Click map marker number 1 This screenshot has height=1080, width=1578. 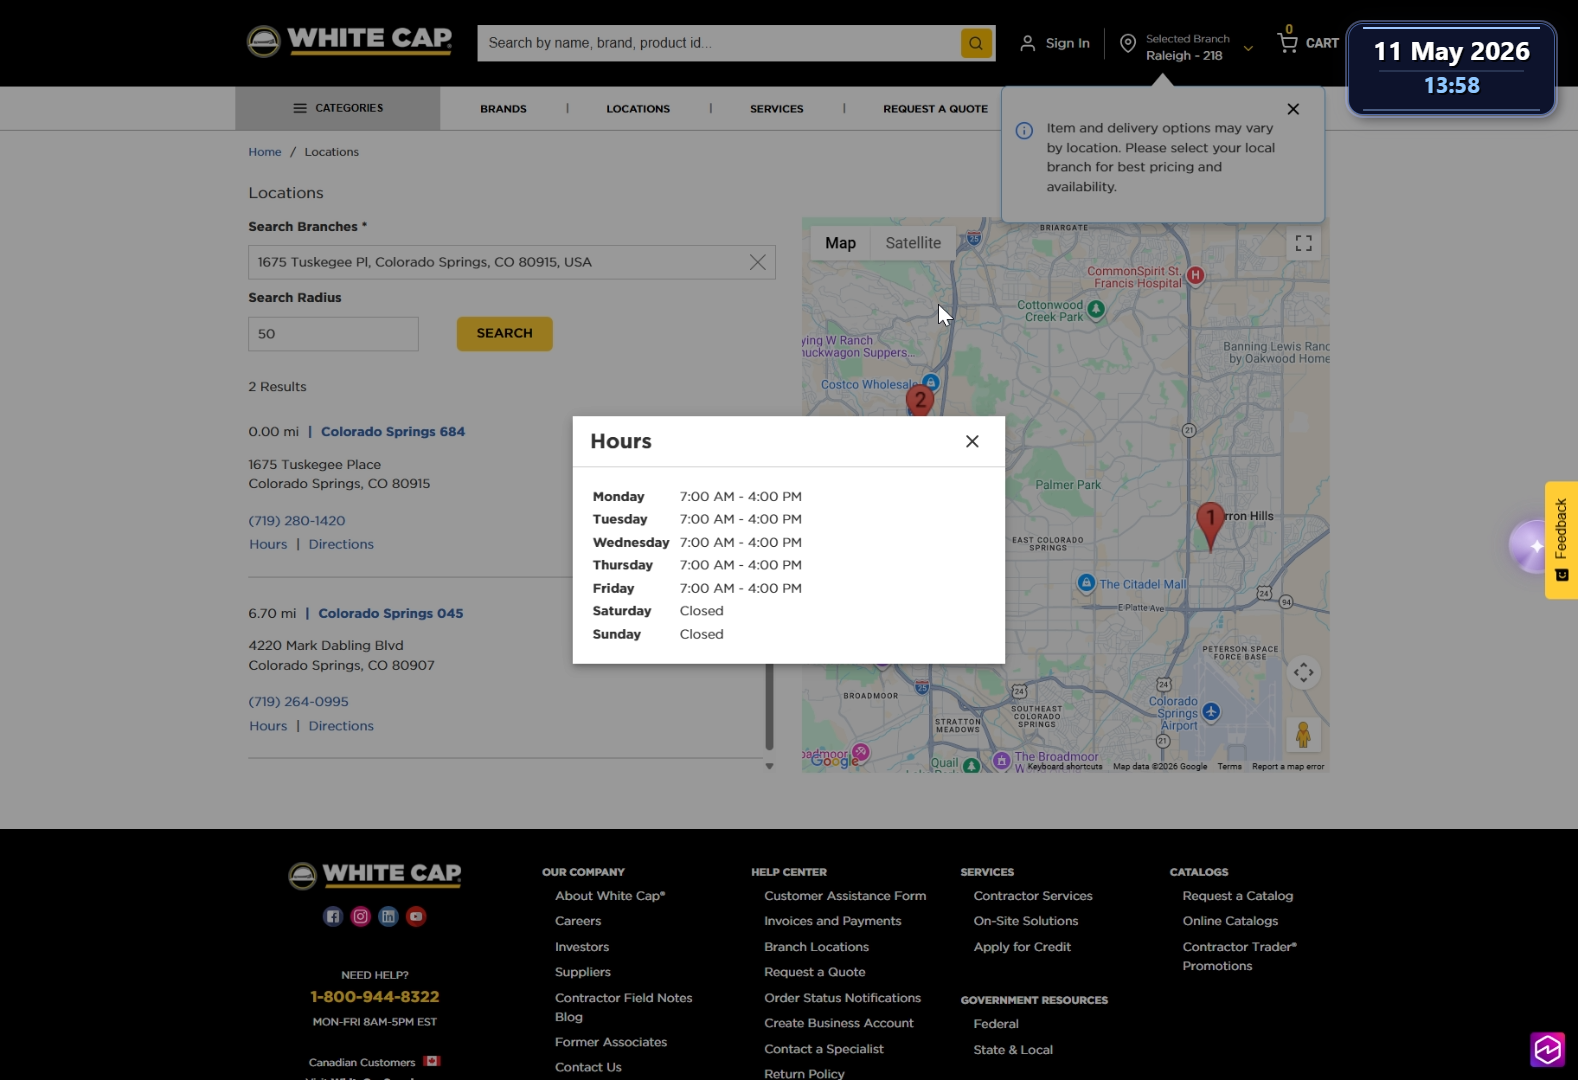click(x=1210, y=525)
